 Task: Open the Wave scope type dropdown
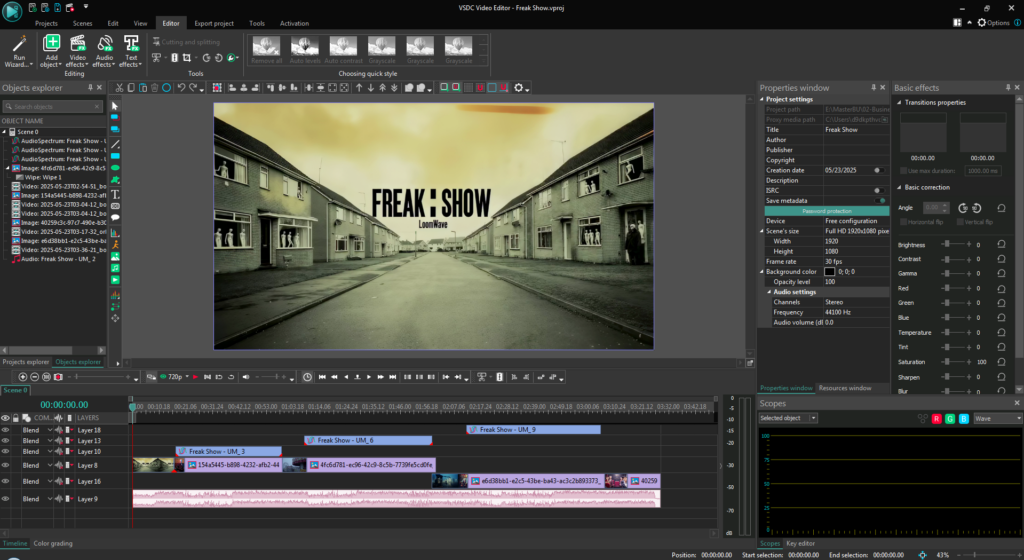pos(997,418)
